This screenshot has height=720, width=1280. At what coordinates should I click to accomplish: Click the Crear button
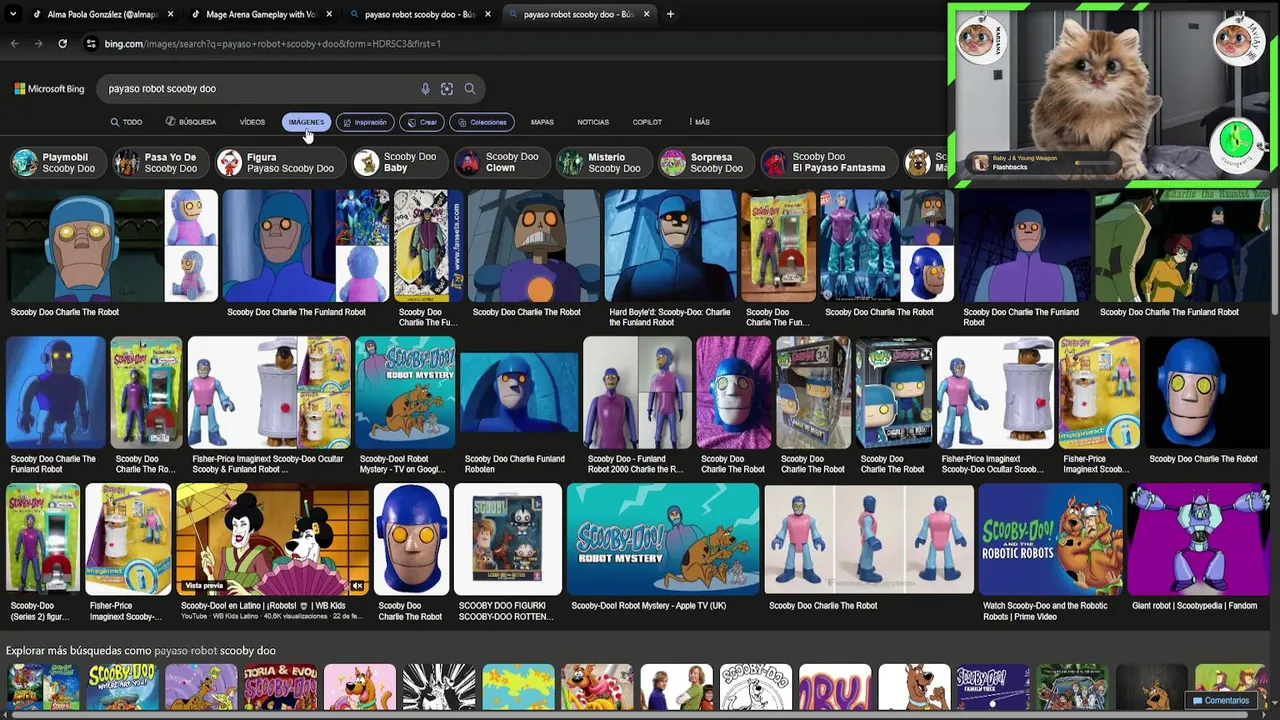pyautogui.click(x=422, y=122)
